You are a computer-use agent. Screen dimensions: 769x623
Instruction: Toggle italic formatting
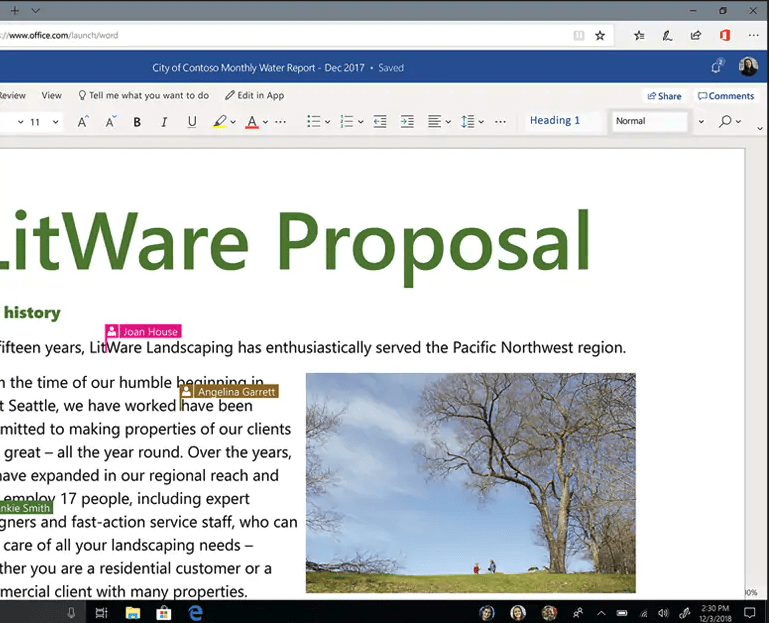coord(164,122)
